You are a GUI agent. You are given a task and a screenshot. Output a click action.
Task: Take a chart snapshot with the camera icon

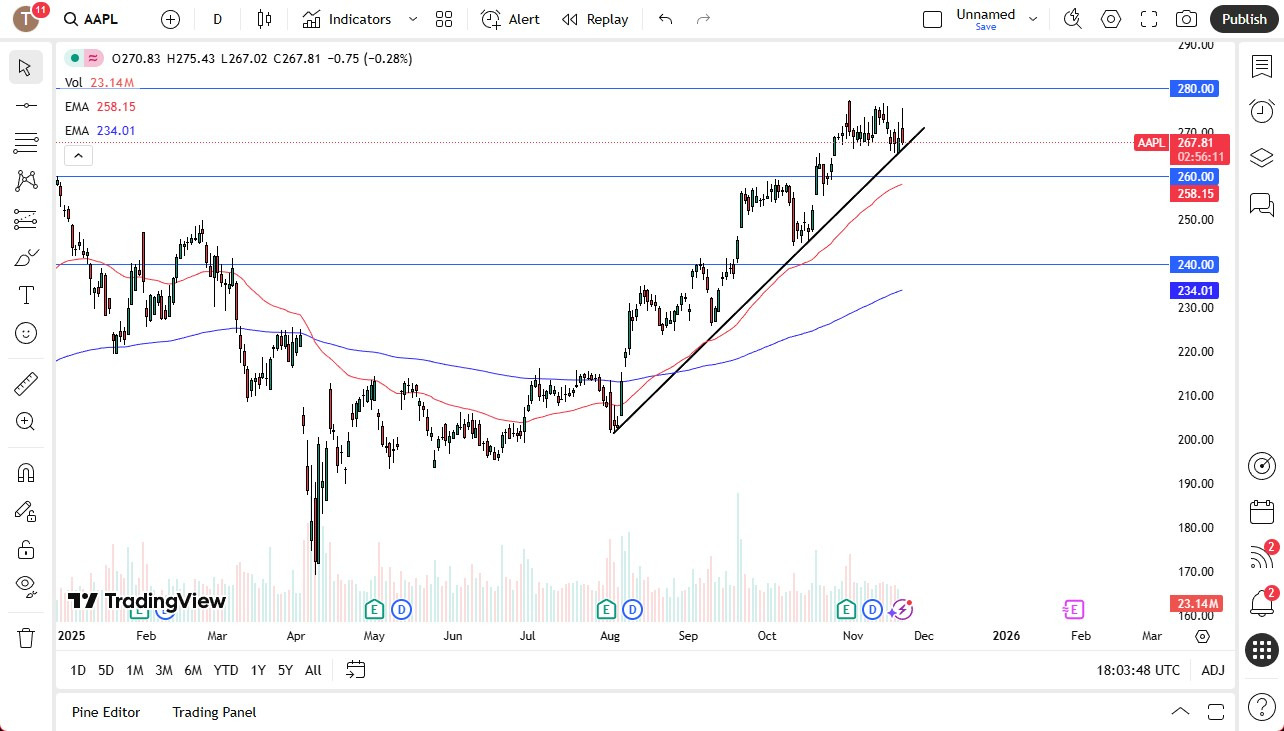[1186, 18]
